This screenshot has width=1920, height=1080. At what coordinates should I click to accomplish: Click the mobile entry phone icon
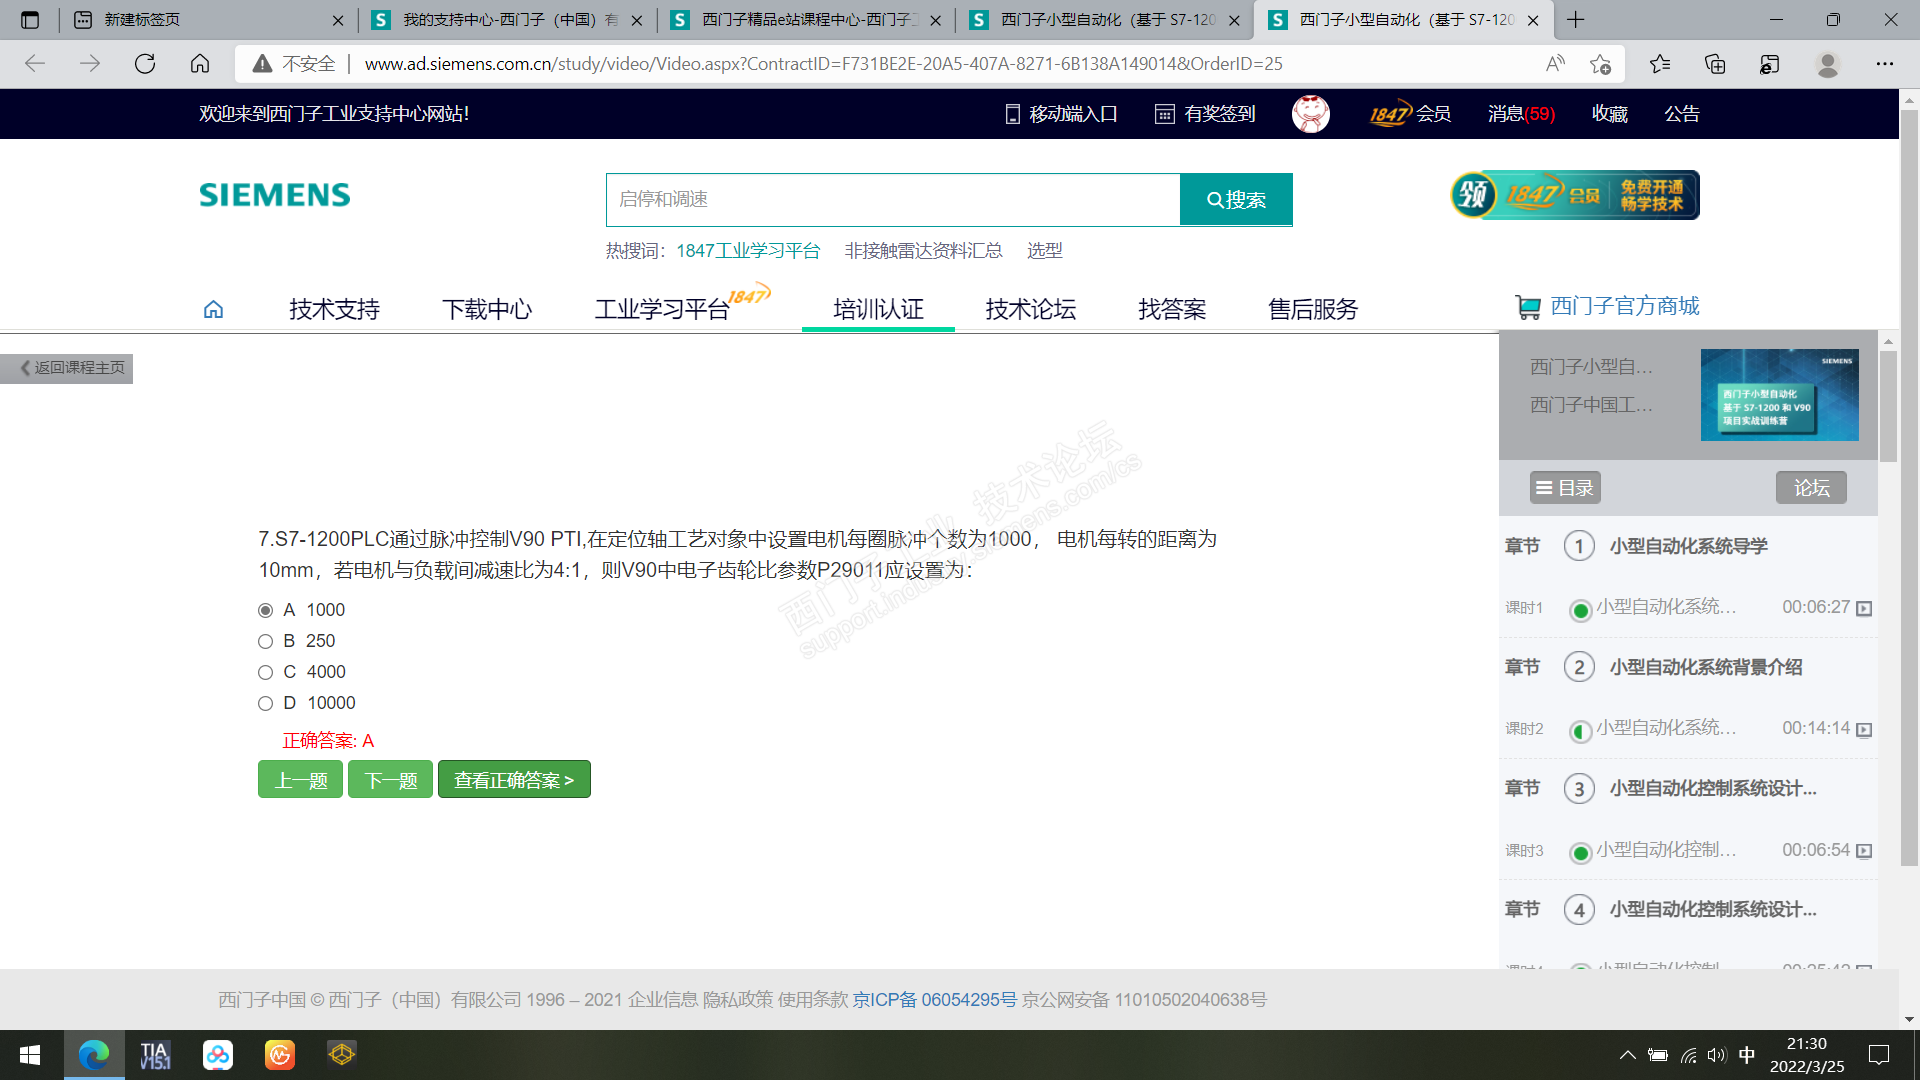[x=1012, y=114]
